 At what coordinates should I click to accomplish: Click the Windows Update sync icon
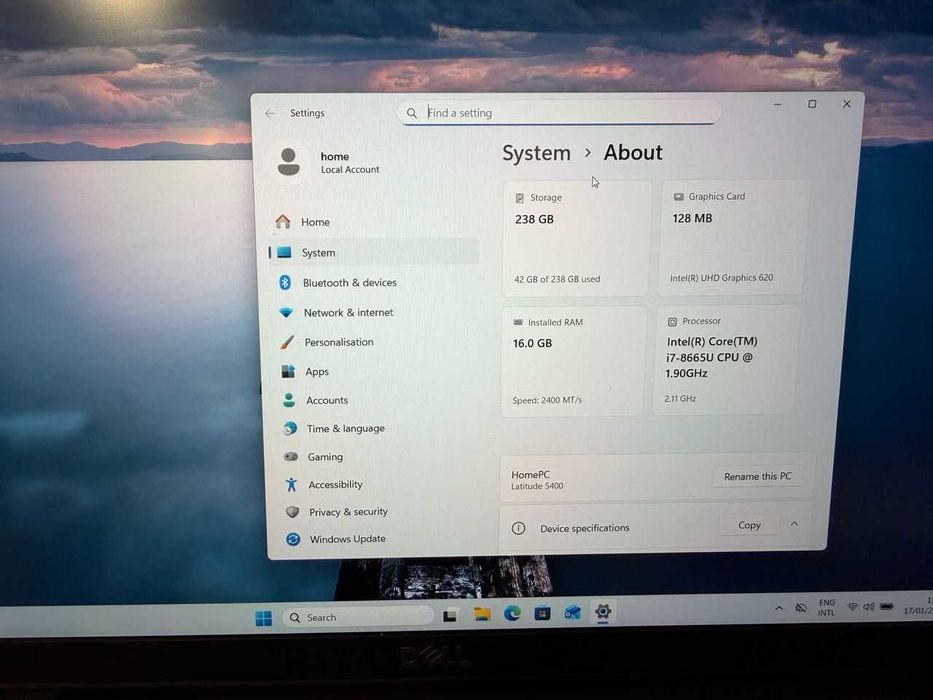(293, 539)
